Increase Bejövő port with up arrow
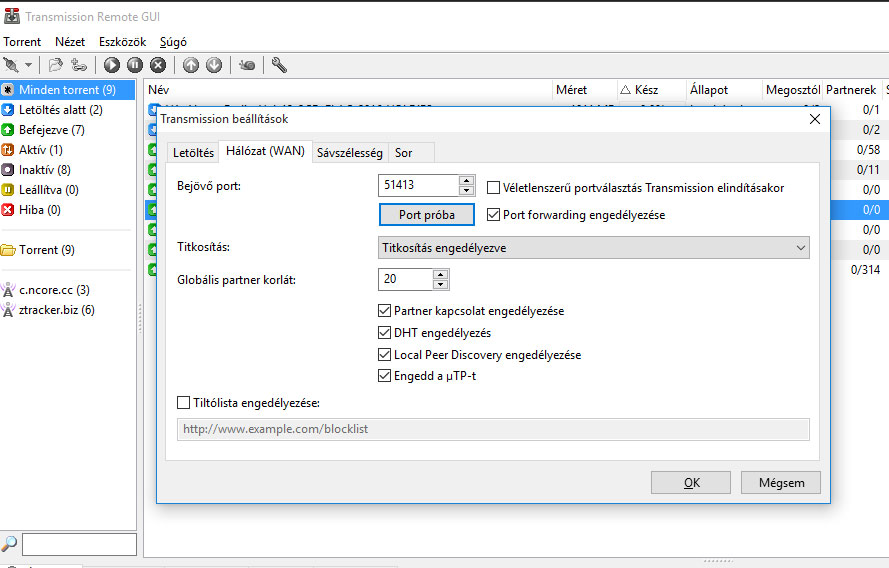889x568 pixels. click(x=467, y=180)
